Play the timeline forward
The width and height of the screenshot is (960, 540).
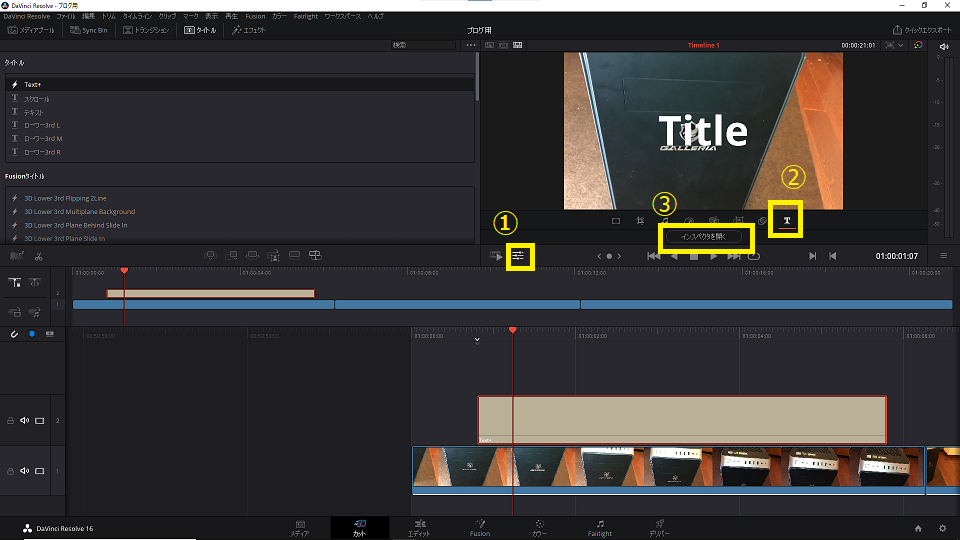(x=713, y=256)
